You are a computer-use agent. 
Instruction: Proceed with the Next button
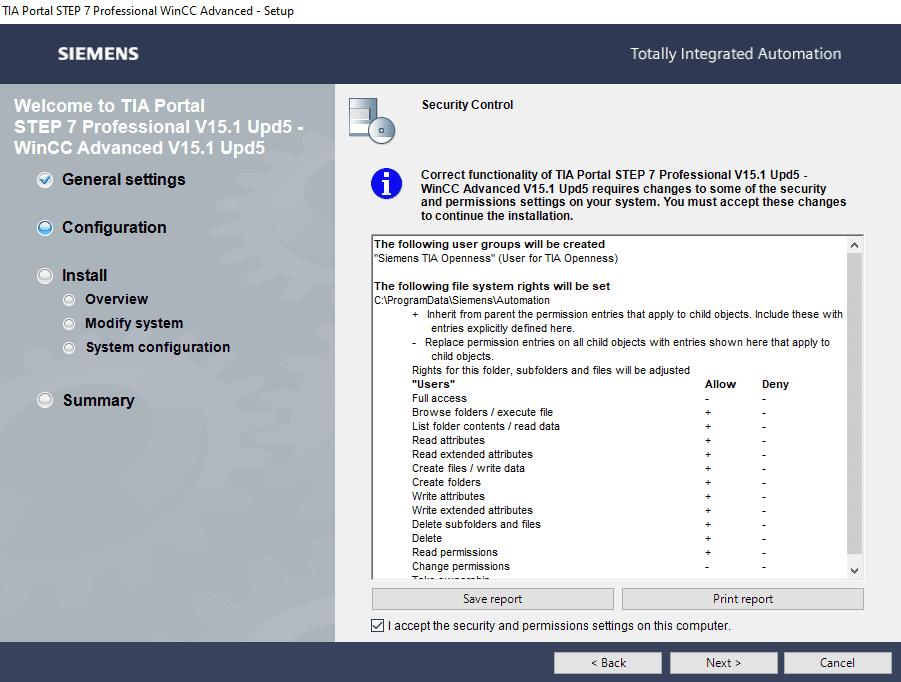pos(723,662)
